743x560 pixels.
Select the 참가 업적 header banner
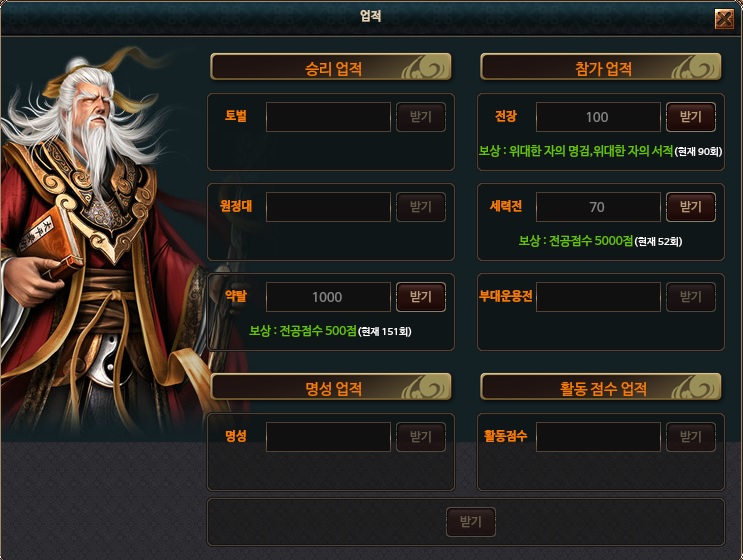pos(601,67)
